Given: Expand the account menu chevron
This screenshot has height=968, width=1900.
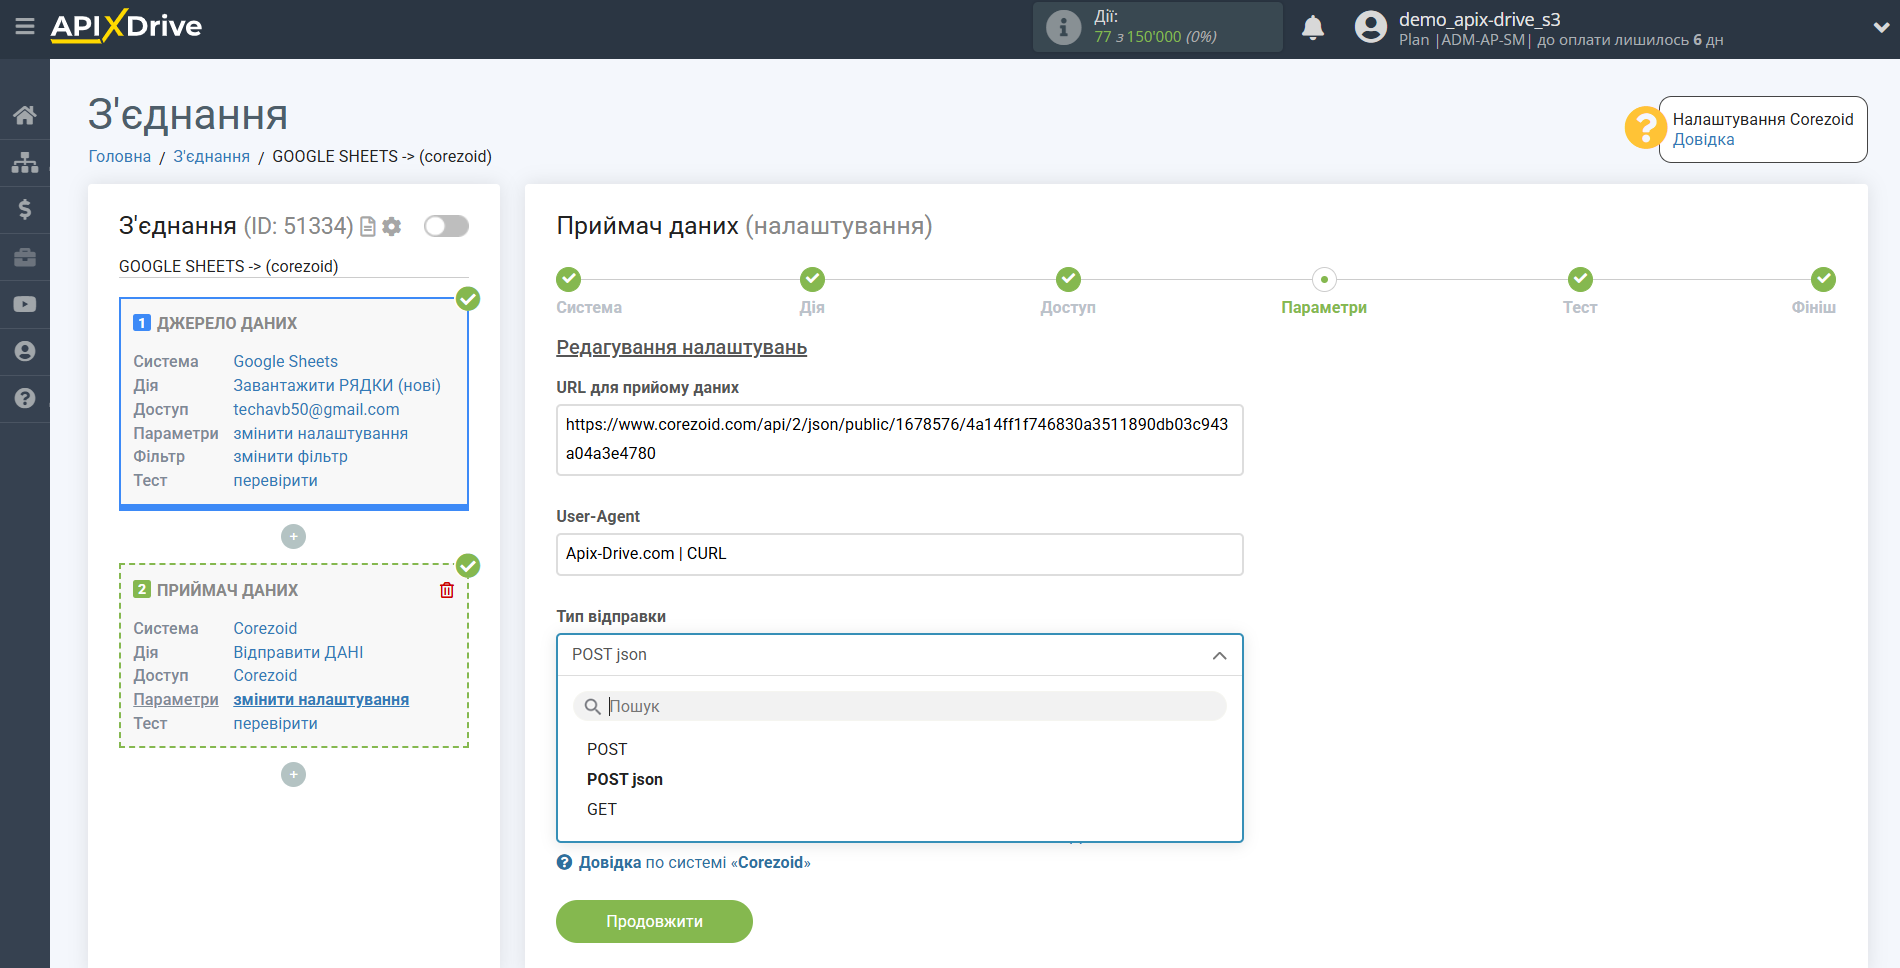Looking at the screenshot, I should 1881,27.
